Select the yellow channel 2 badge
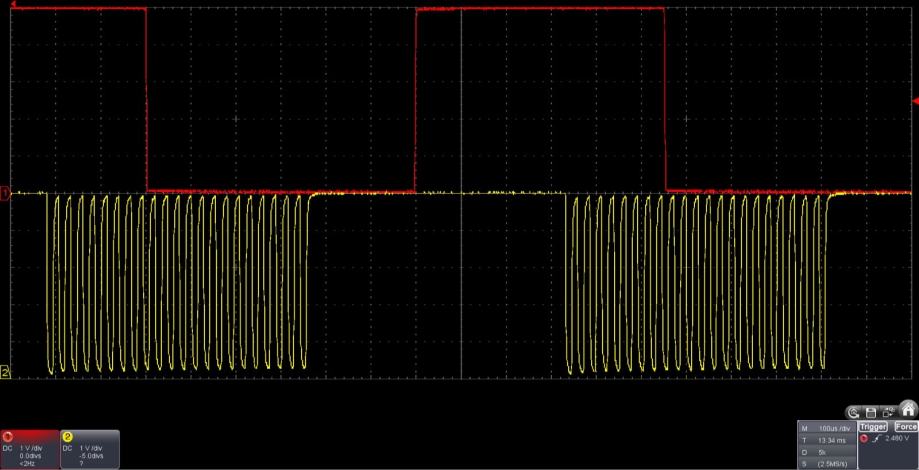Image resolution: width=919 pixels, height=470 pixels. [67, 437]
